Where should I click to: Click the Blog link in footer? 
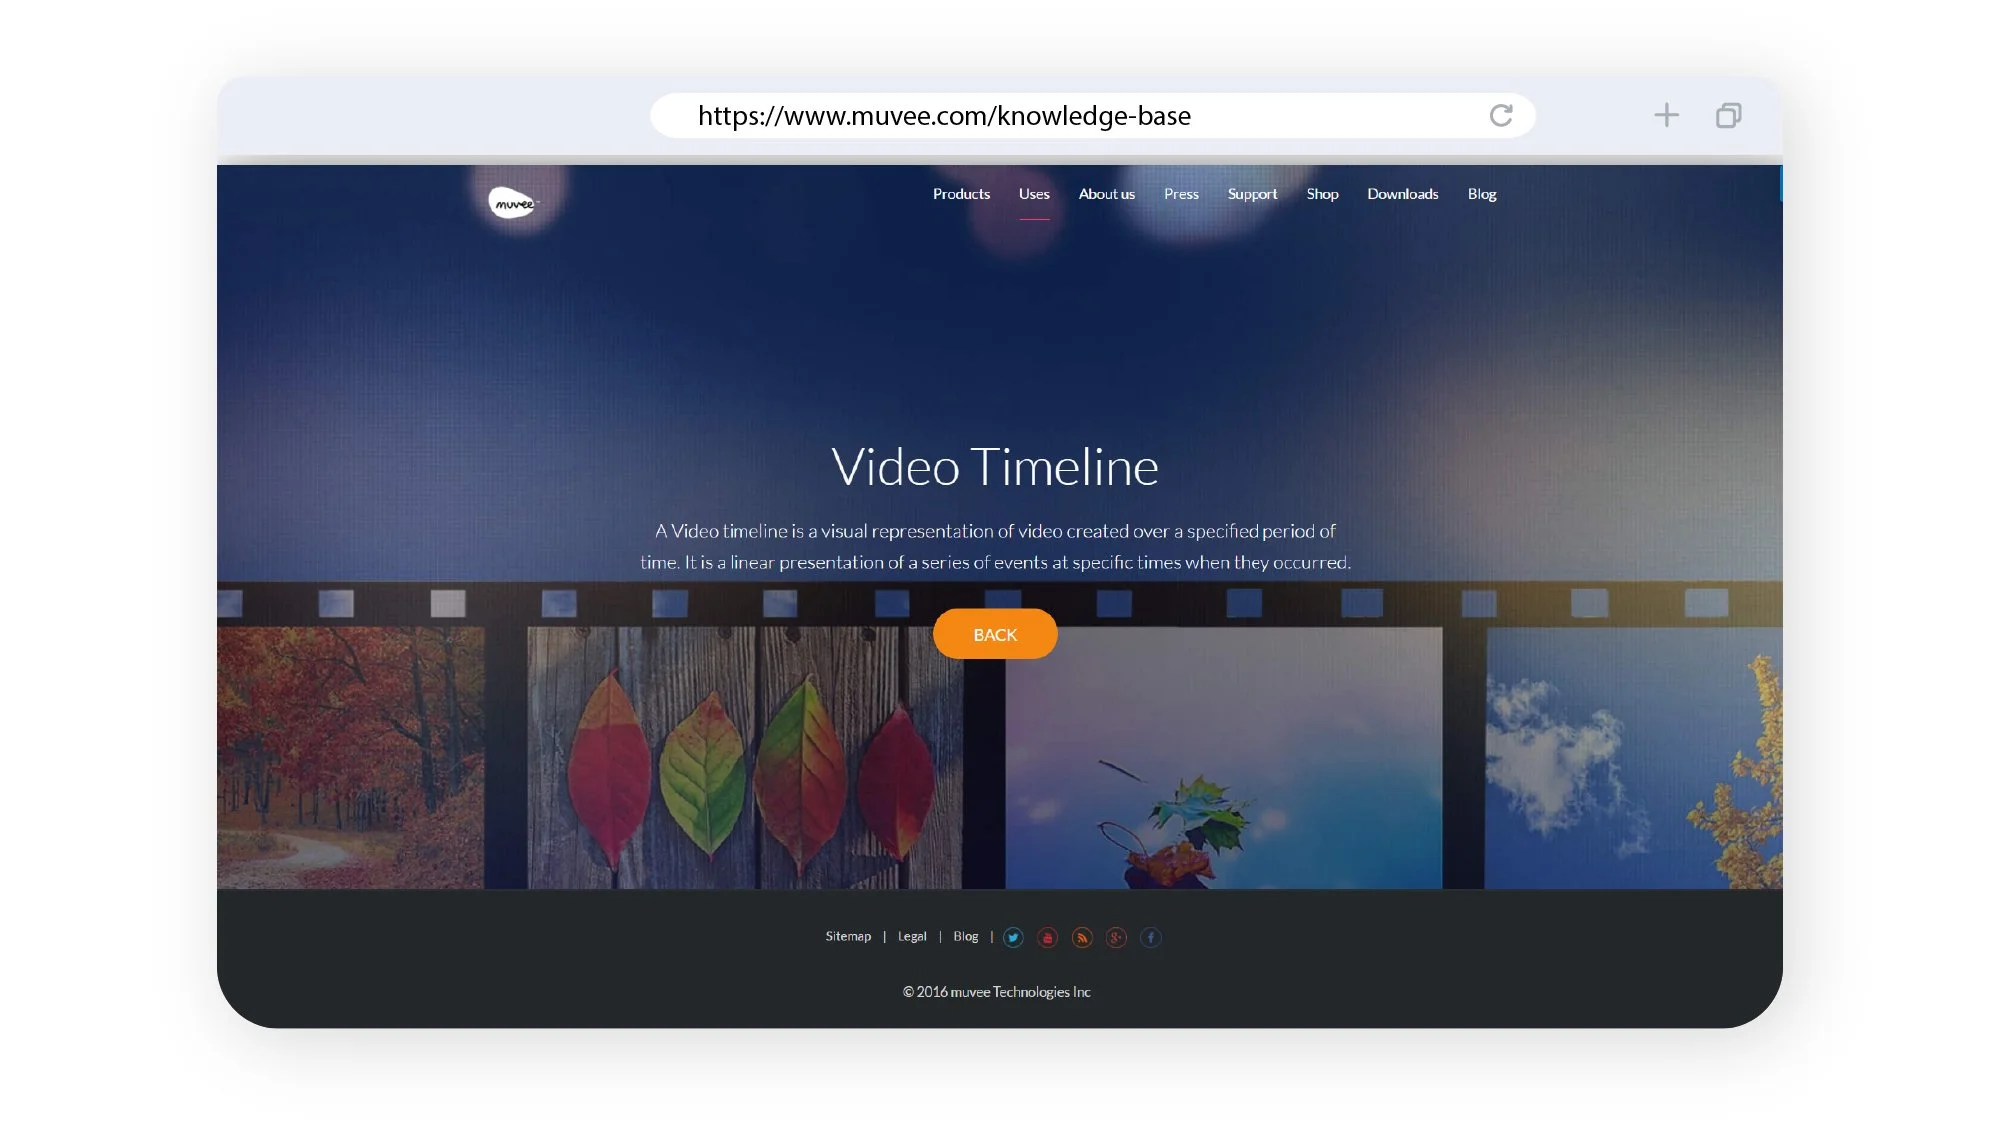[x=965, y=936]
